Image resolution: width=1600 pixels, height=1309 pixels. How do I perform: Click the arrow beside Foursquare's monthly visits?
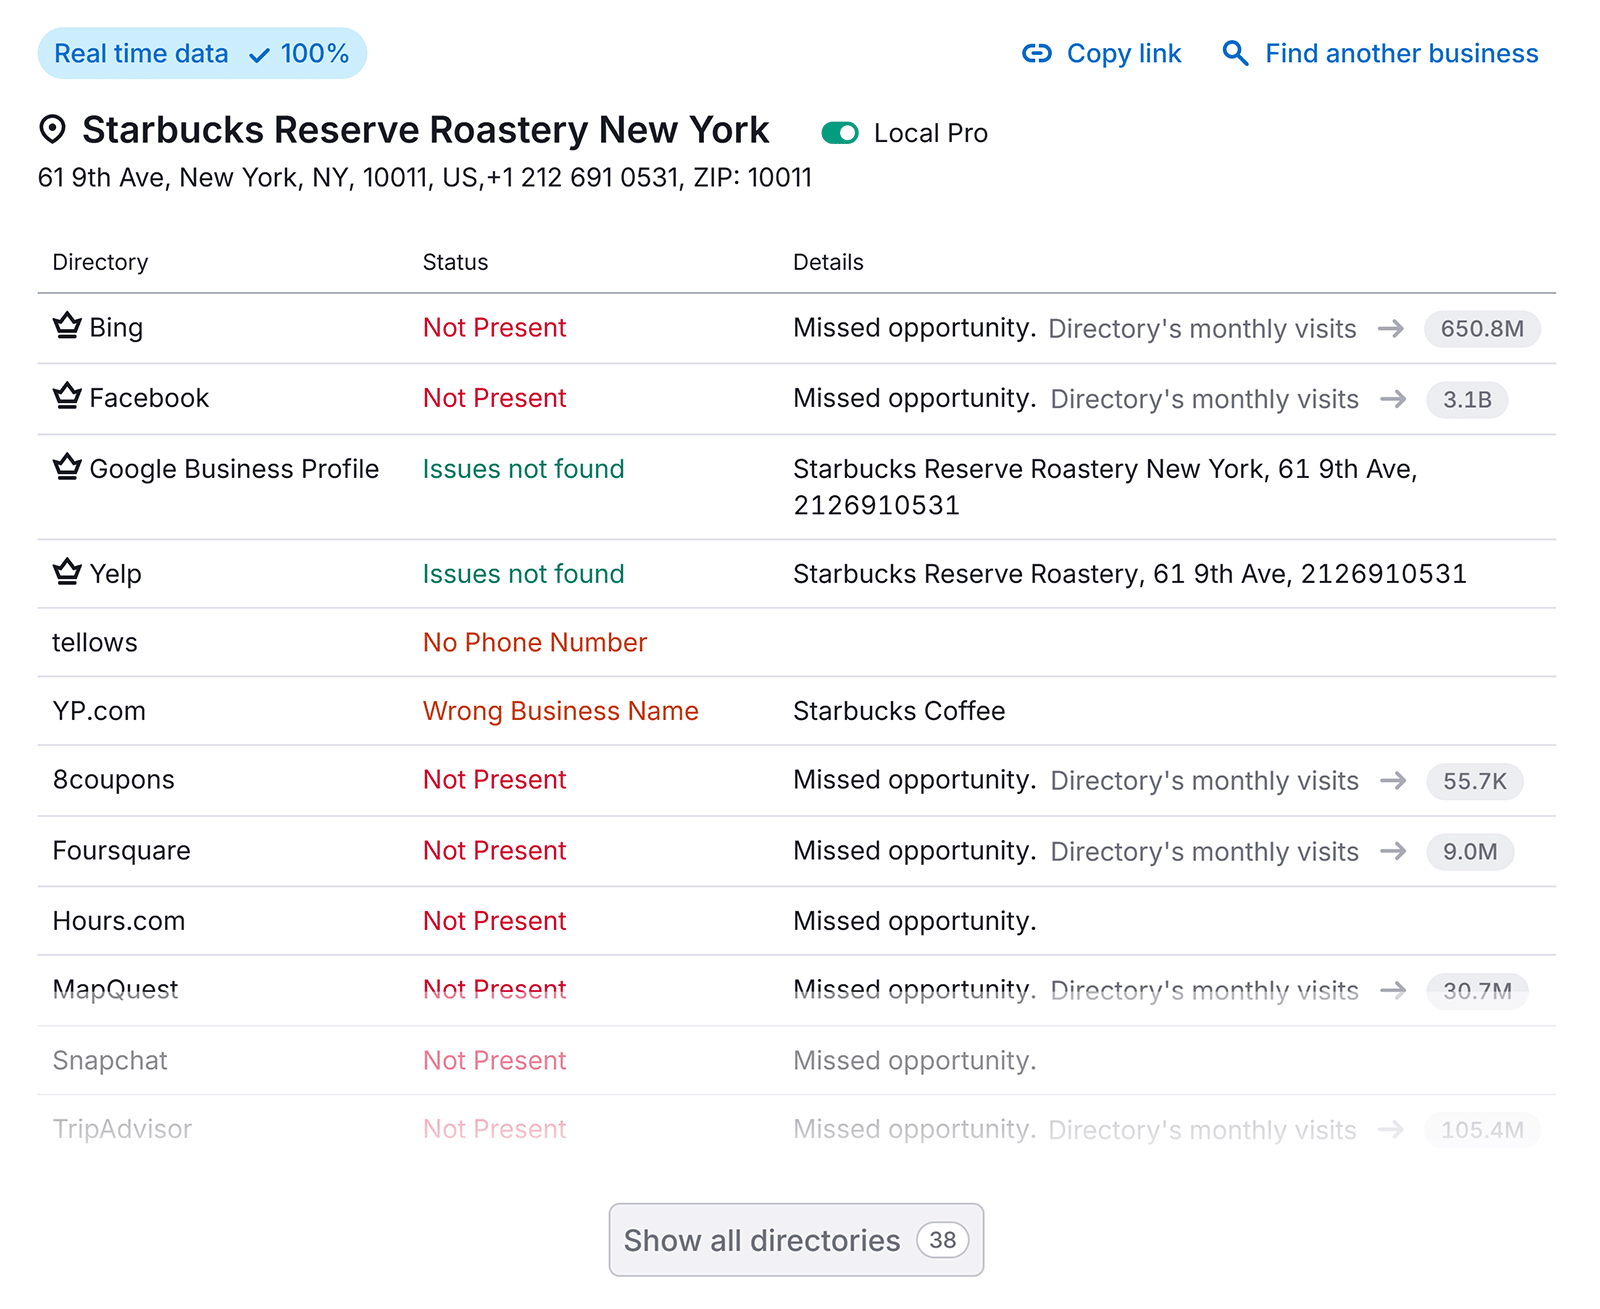(x=1392, y=852)
